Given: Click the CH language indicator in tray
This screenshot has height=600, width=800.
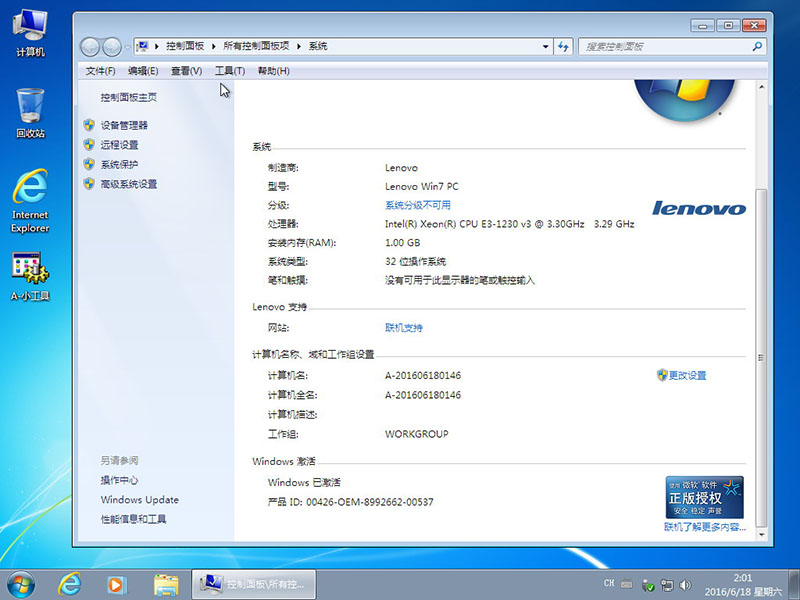Looking at the screenshot, I should coord(609,583).
